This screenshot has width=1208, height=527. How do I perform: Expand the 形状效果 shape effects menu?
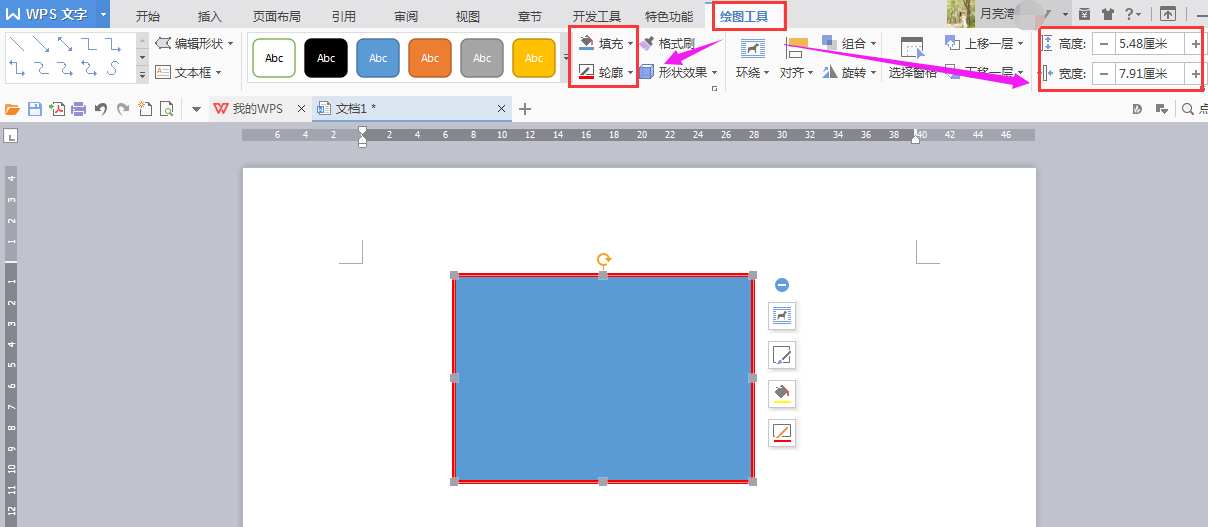[x=679, y=72]
